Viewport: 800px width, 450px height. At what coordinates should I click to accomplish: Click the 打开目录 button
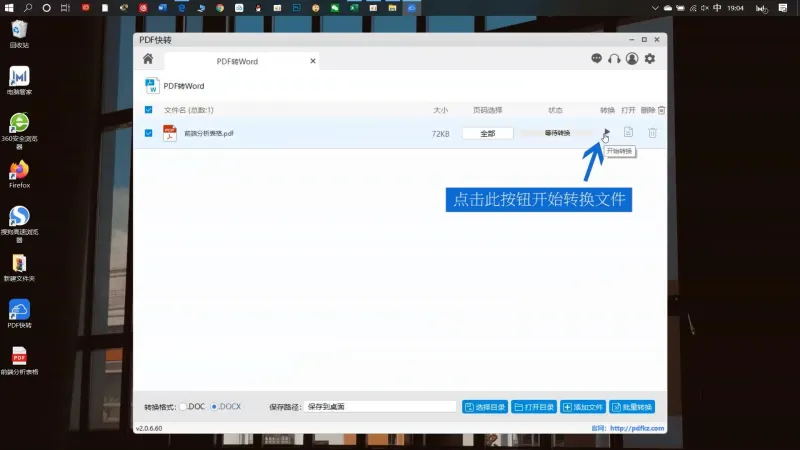[x=534, y=407]
